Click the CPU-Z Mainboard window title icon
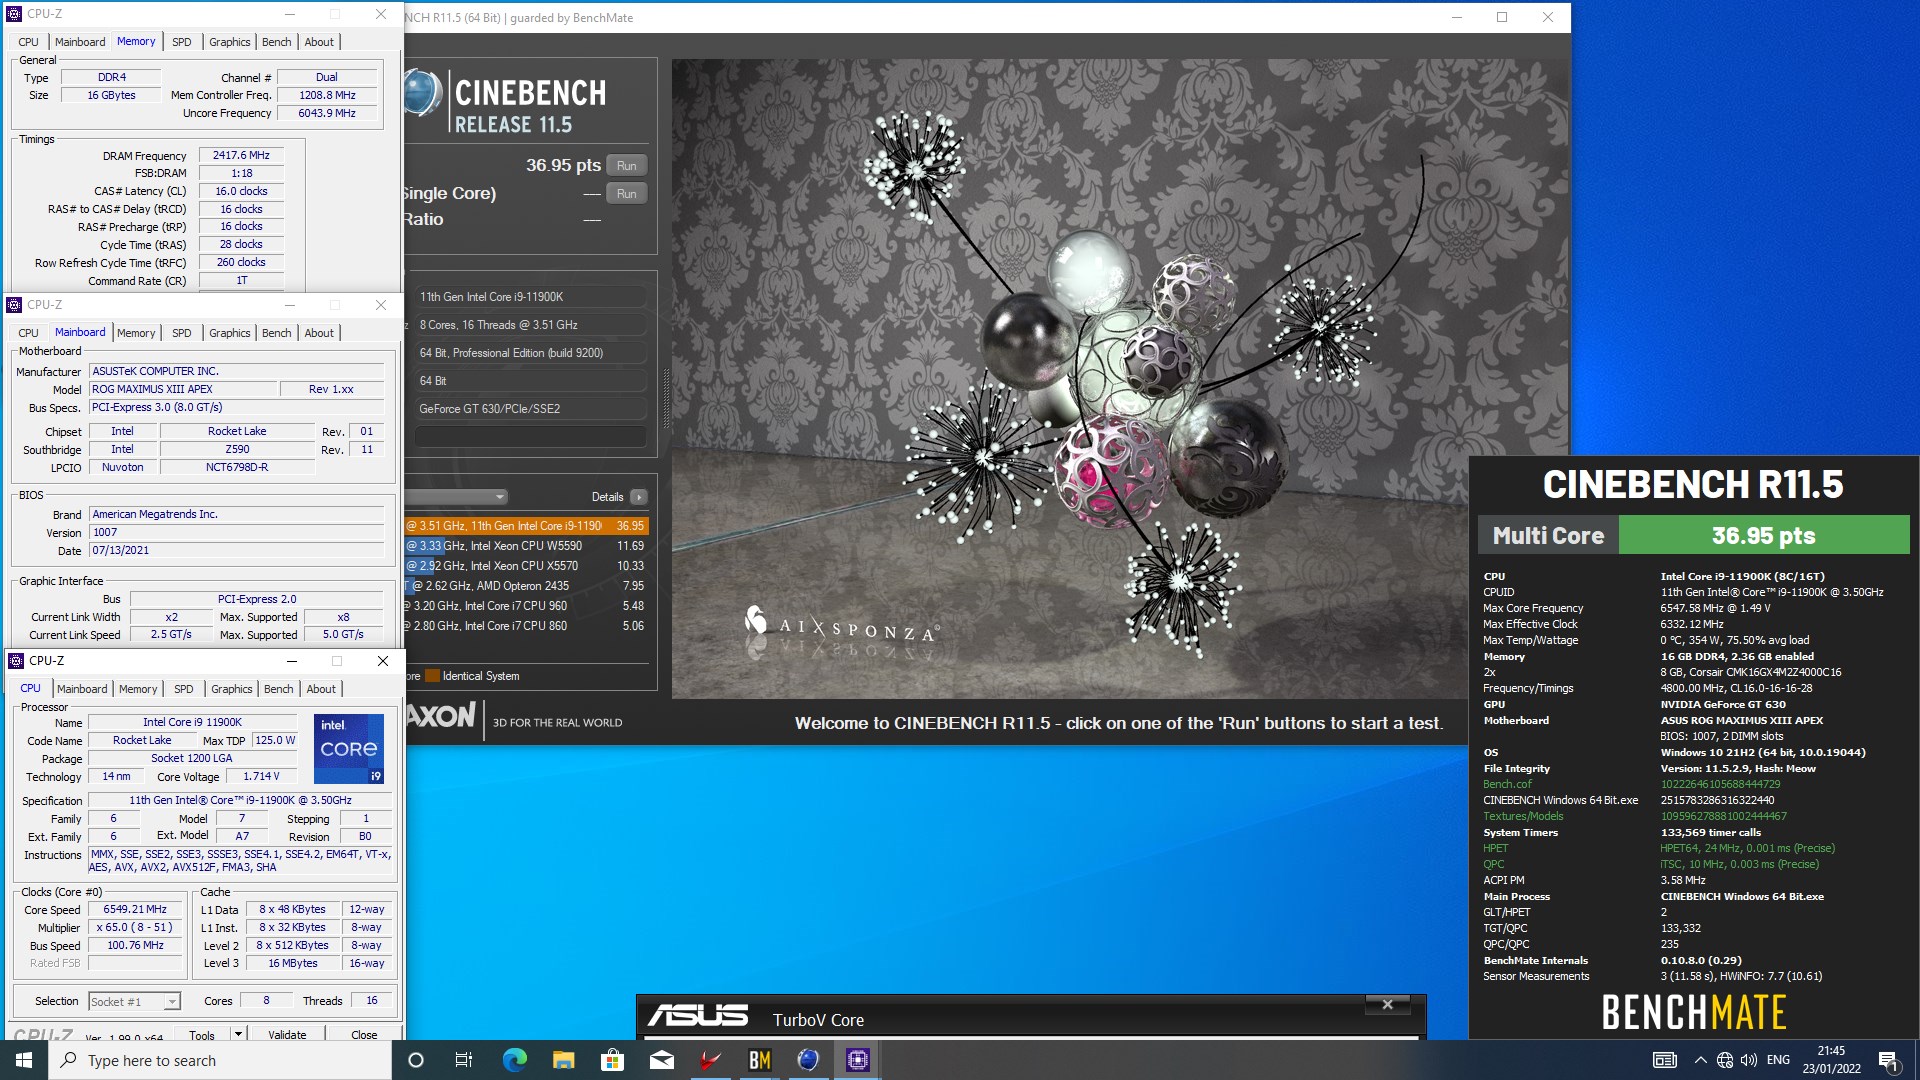This screenshot has height=1080, width=1920. tap(14, 304)
